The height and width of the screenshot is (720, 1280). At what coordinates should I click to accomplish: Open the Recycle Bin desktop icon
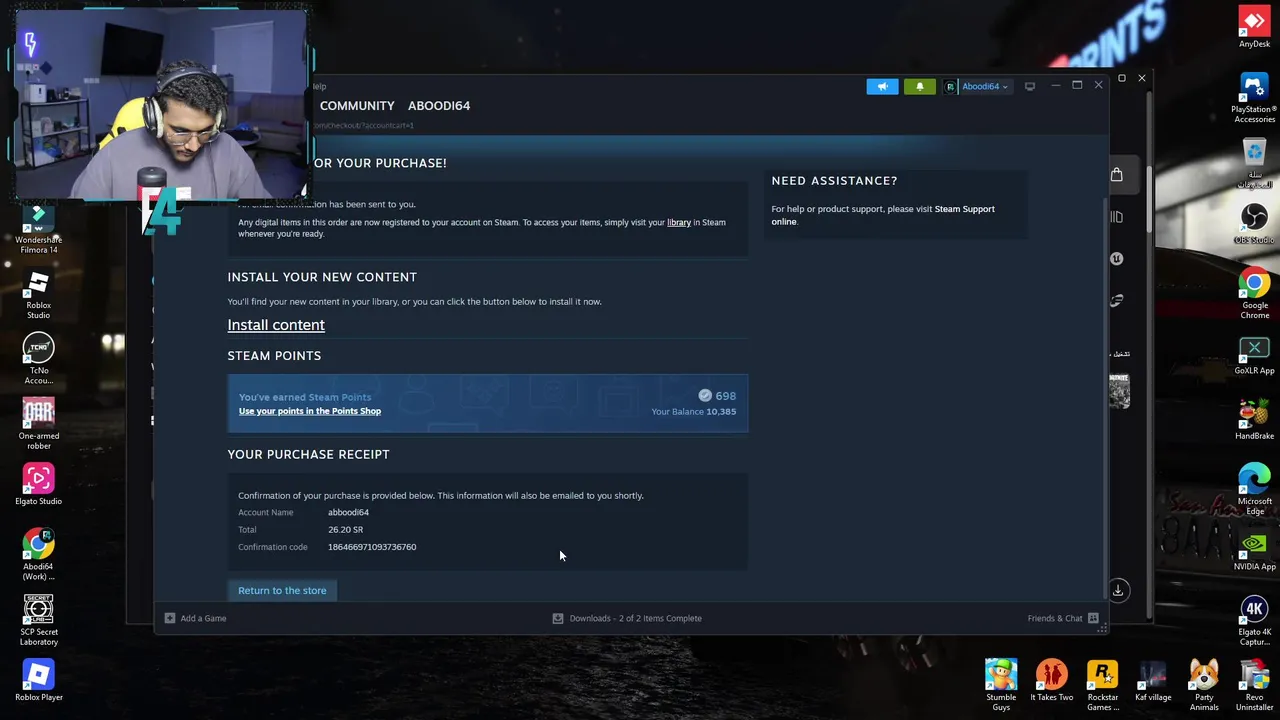click(x=1254, y=163)
